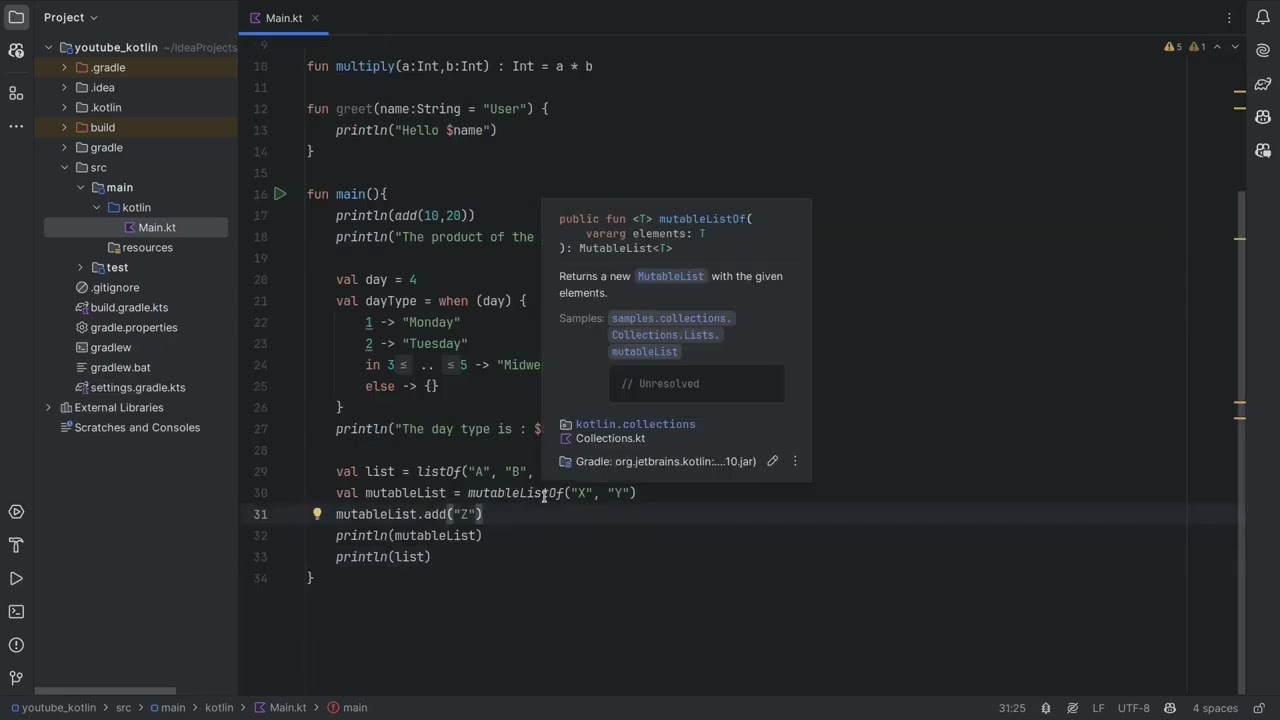Screen dimensions: 1280x720
Task: Click MutableList link in documentation description
Action: [670, 276]
